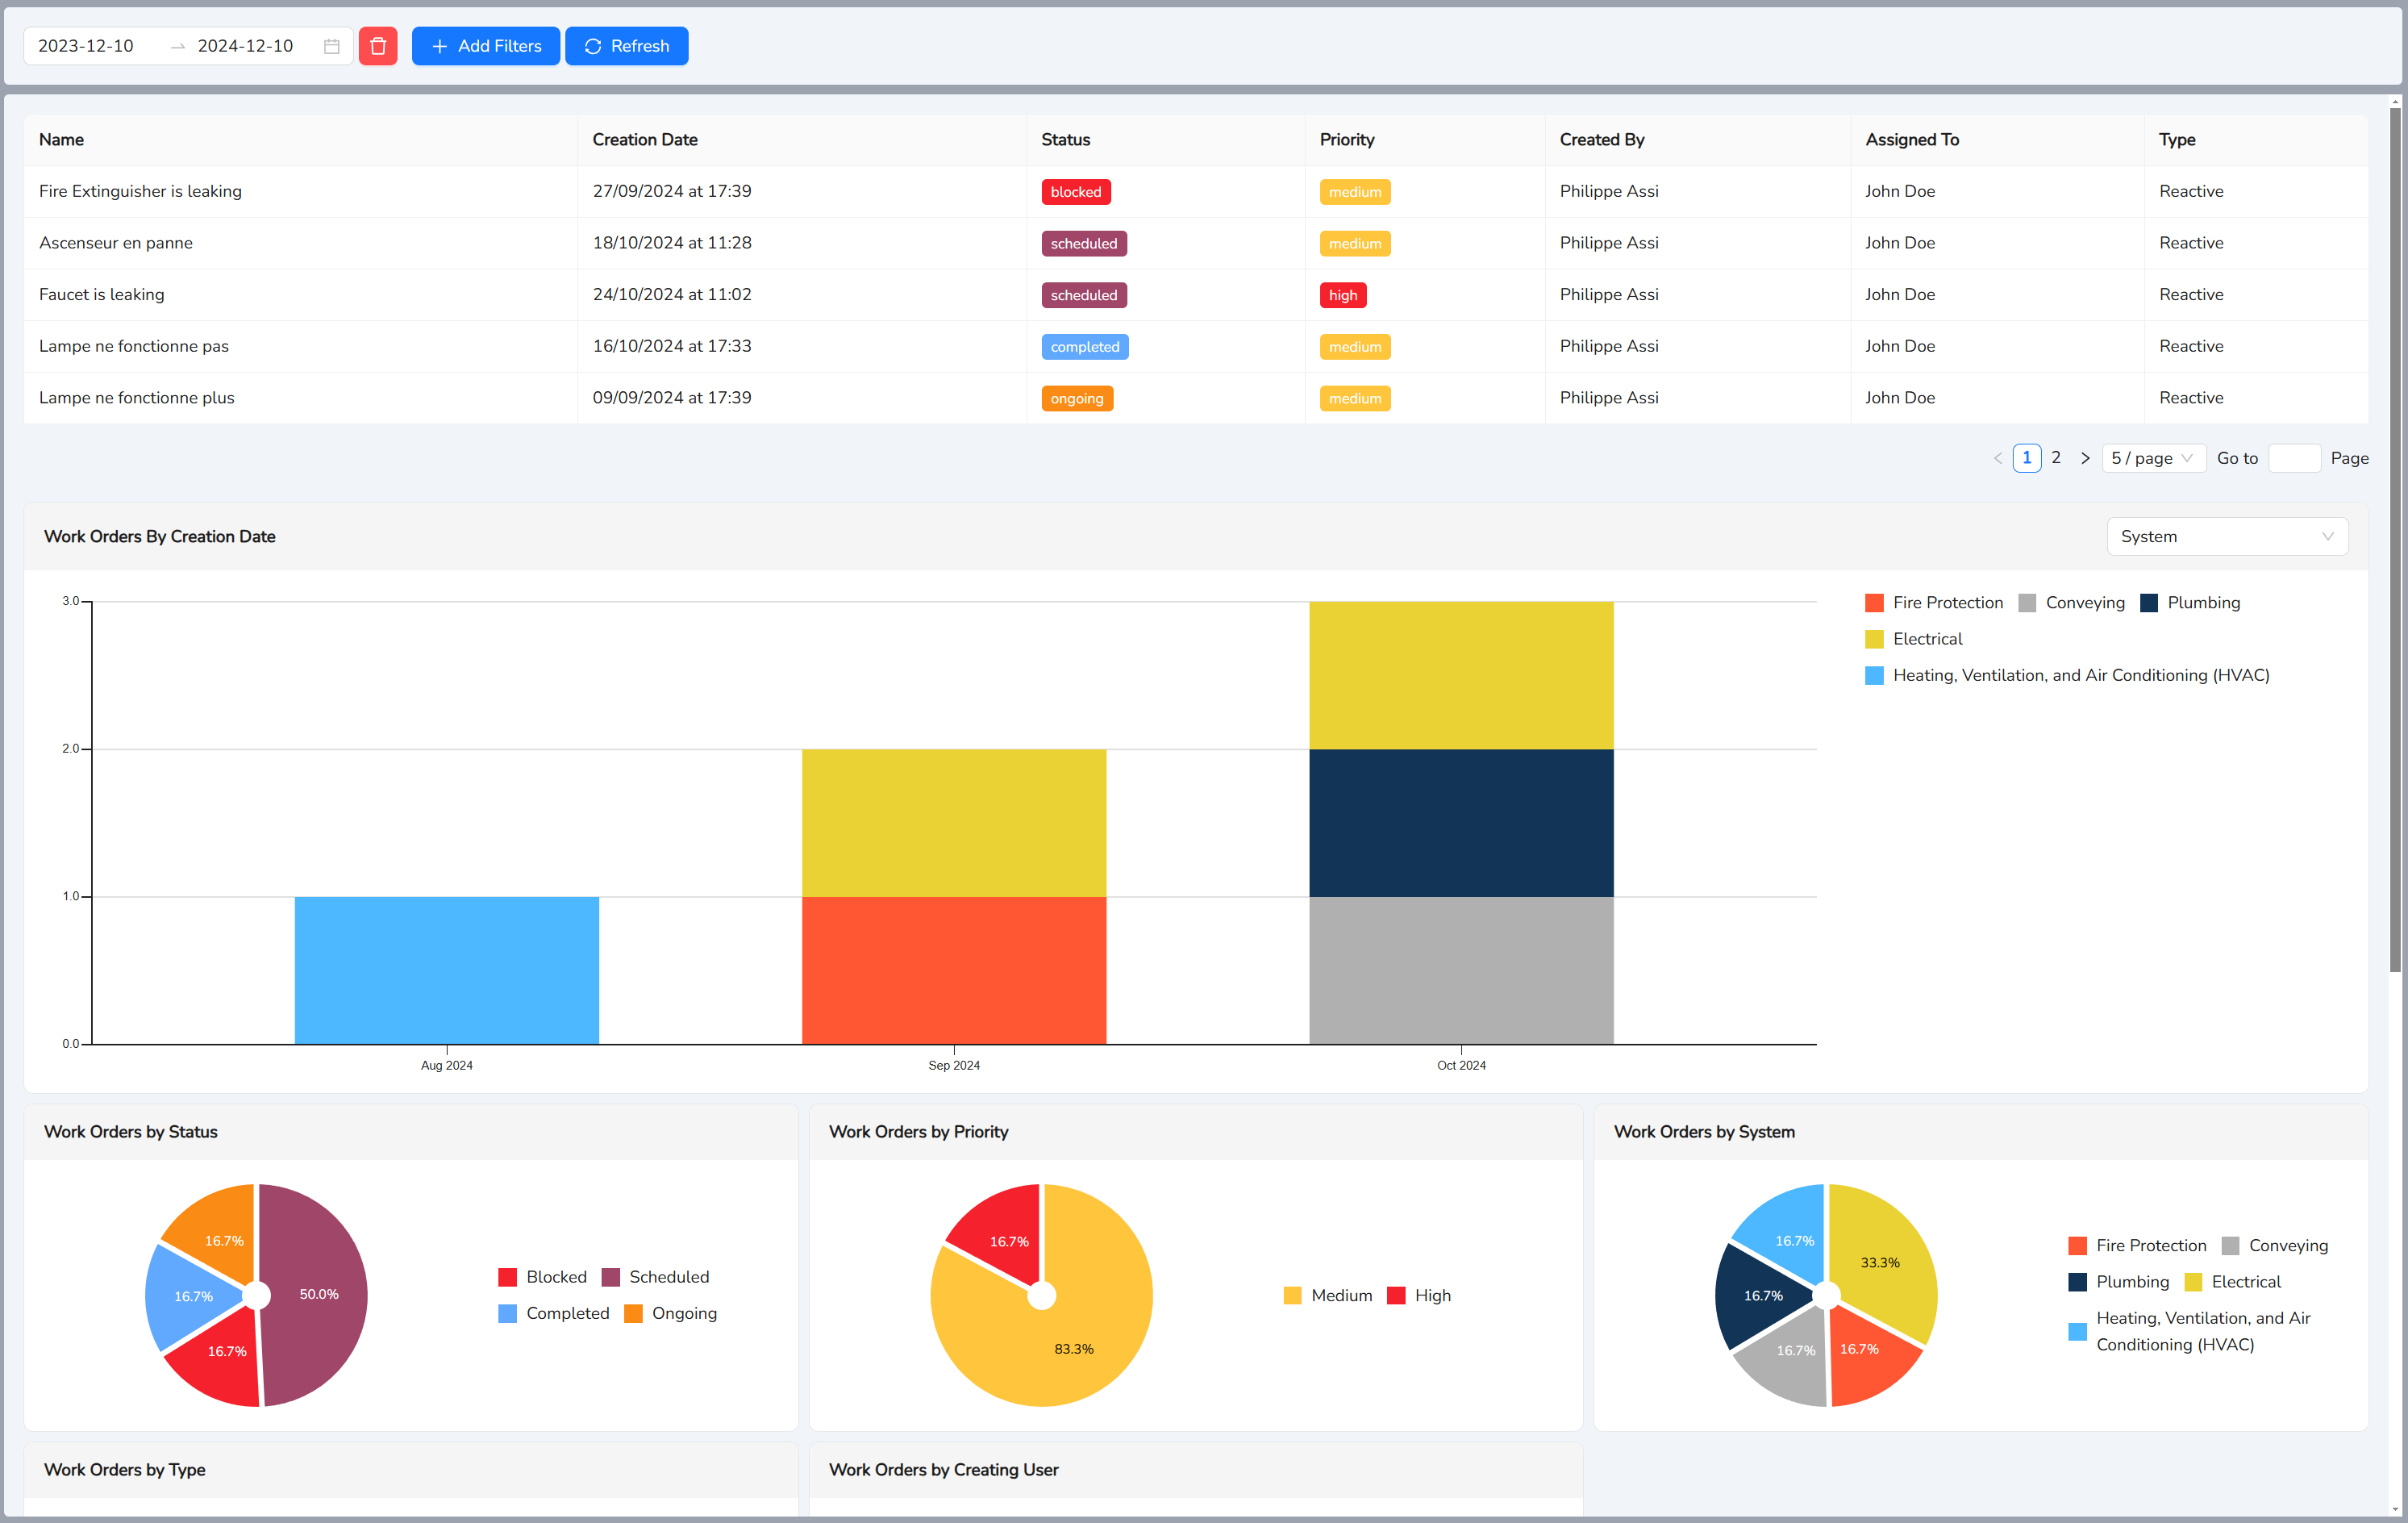
Task: Open the System grouping dropdown
Action: [x=2227, y=537]
